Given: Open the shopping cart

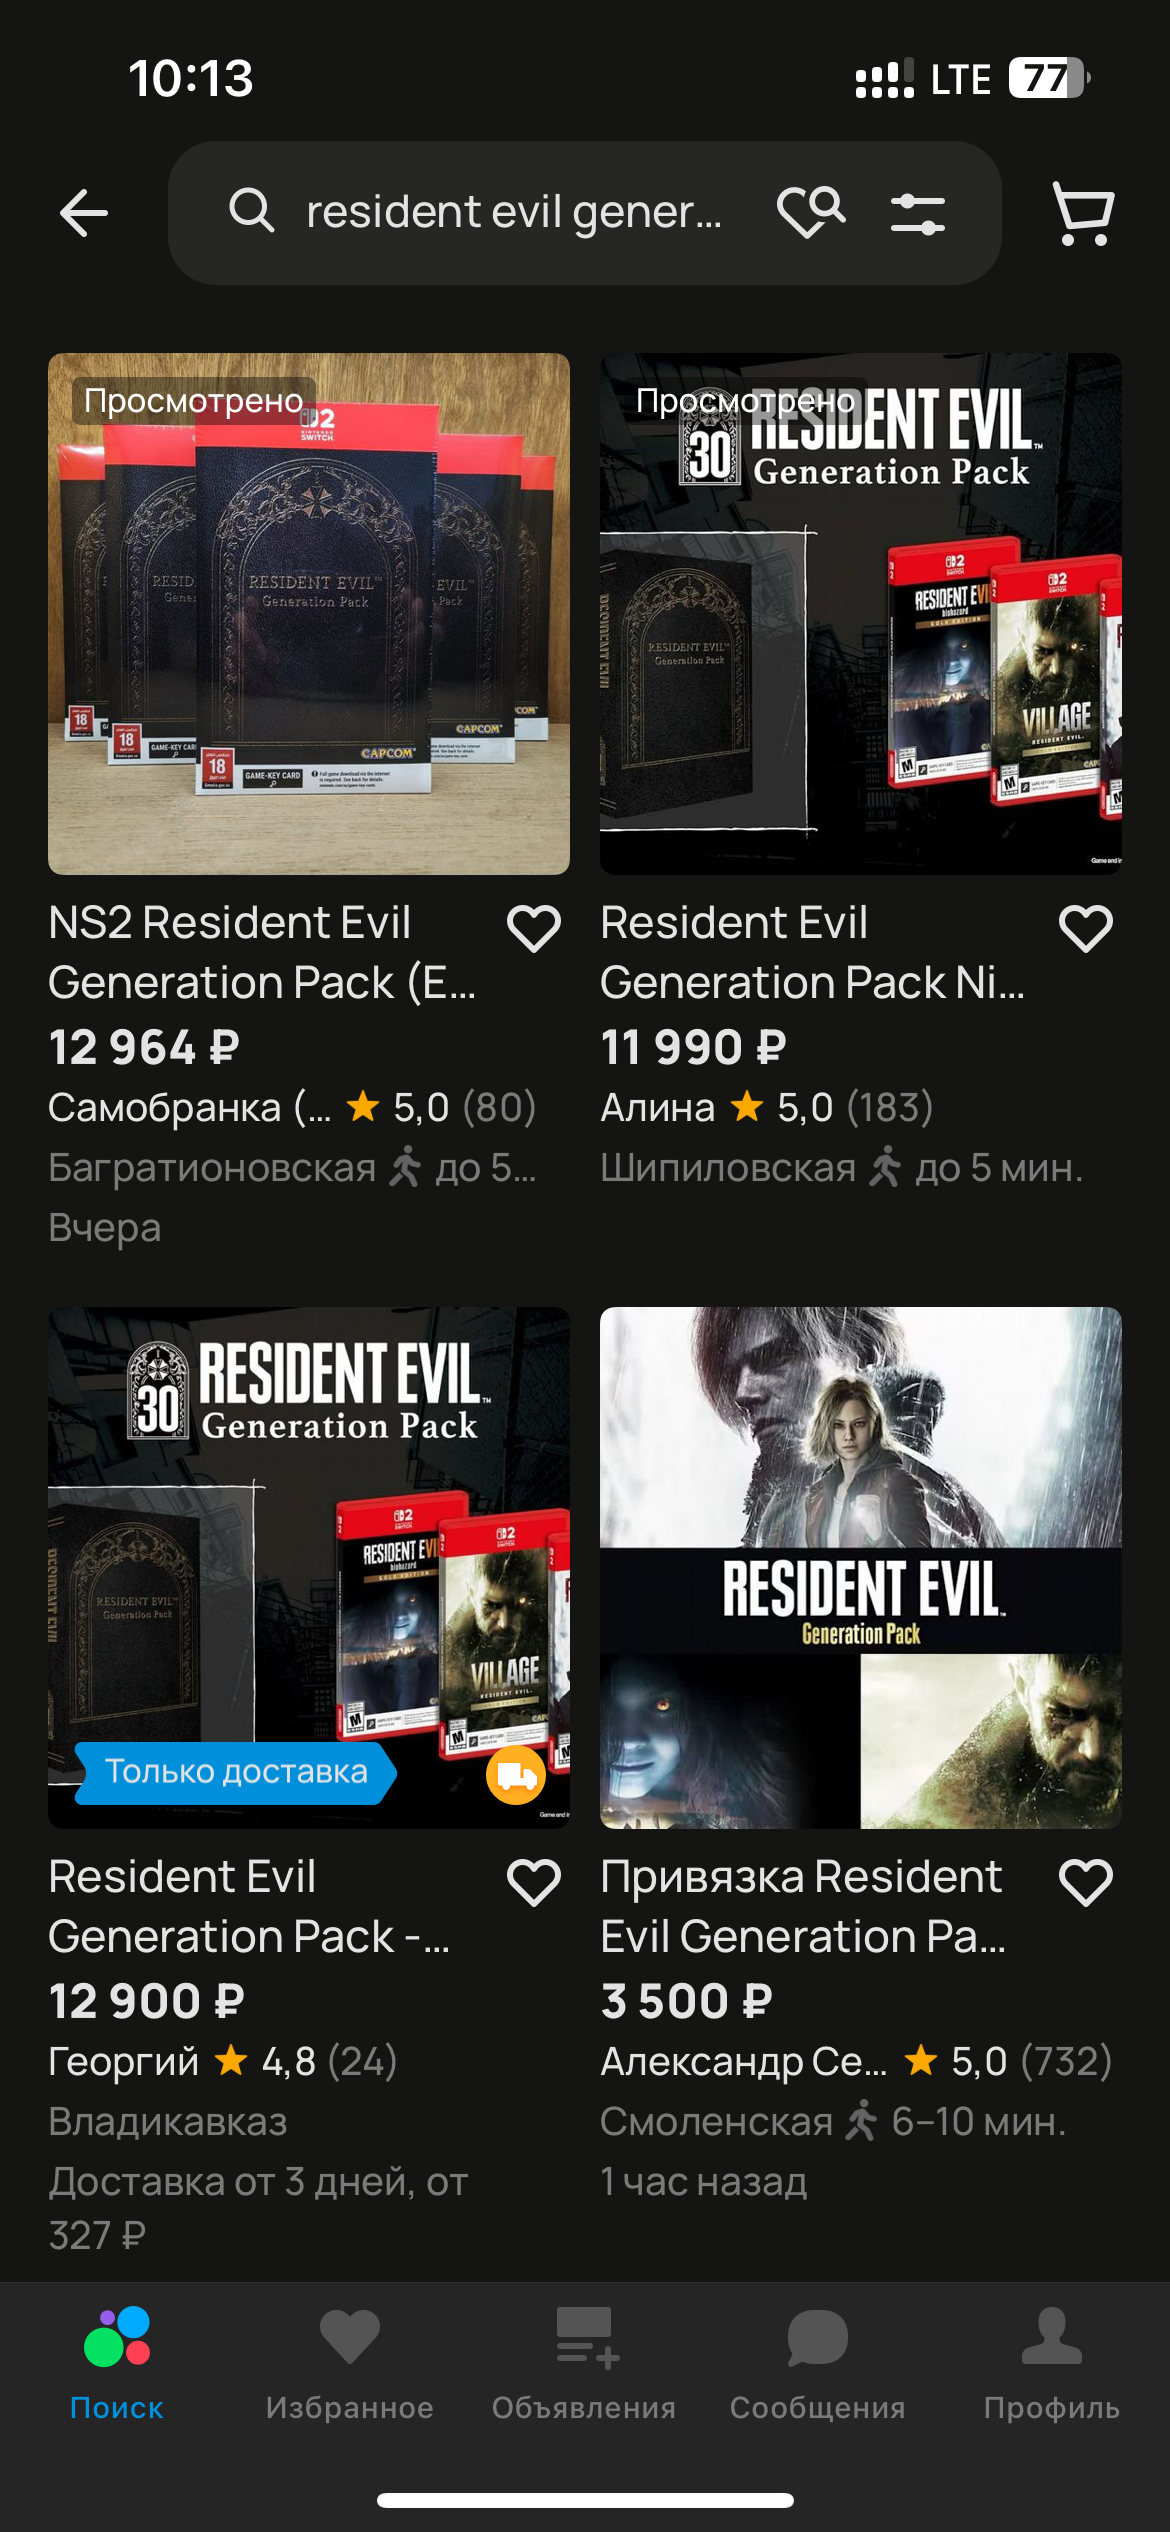Looking at the screenshot, I should point(1083,213).
